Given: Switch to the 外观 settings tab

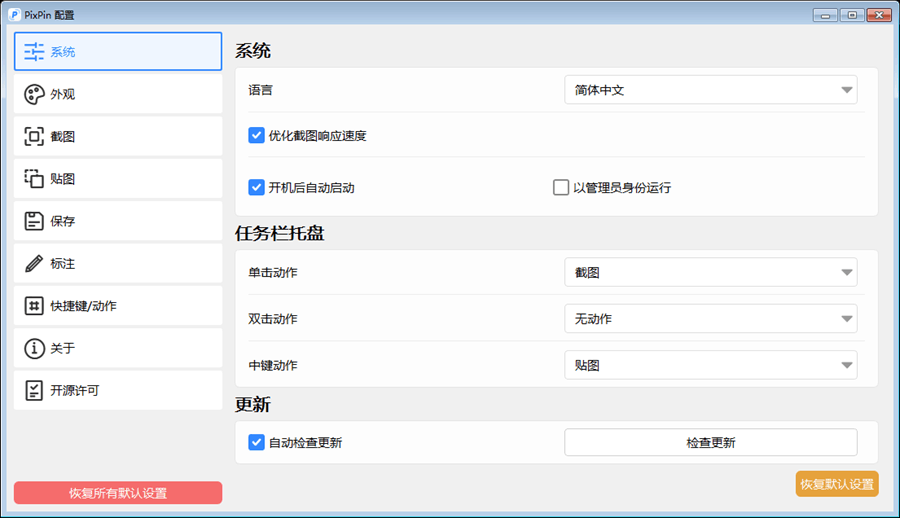Looking at the screenshot, I should tap(118, 94).
